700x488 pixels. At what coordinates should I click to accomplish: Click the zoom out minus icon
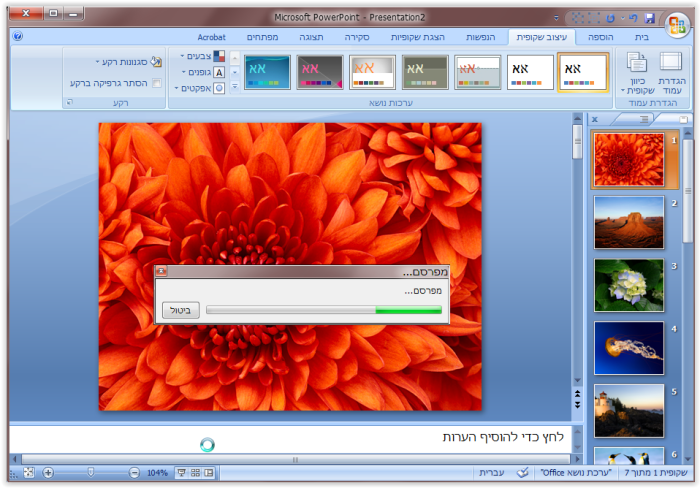coord(134,472)
